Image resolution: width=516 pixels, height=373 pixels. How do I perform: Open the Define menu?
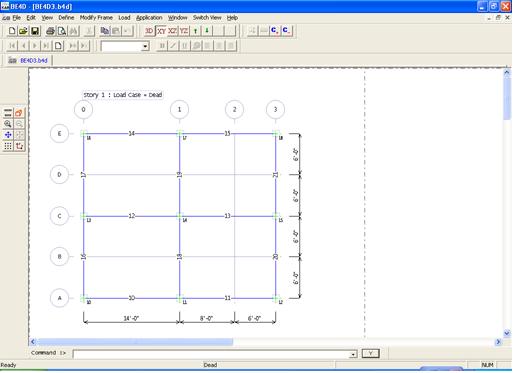[66, 18]
